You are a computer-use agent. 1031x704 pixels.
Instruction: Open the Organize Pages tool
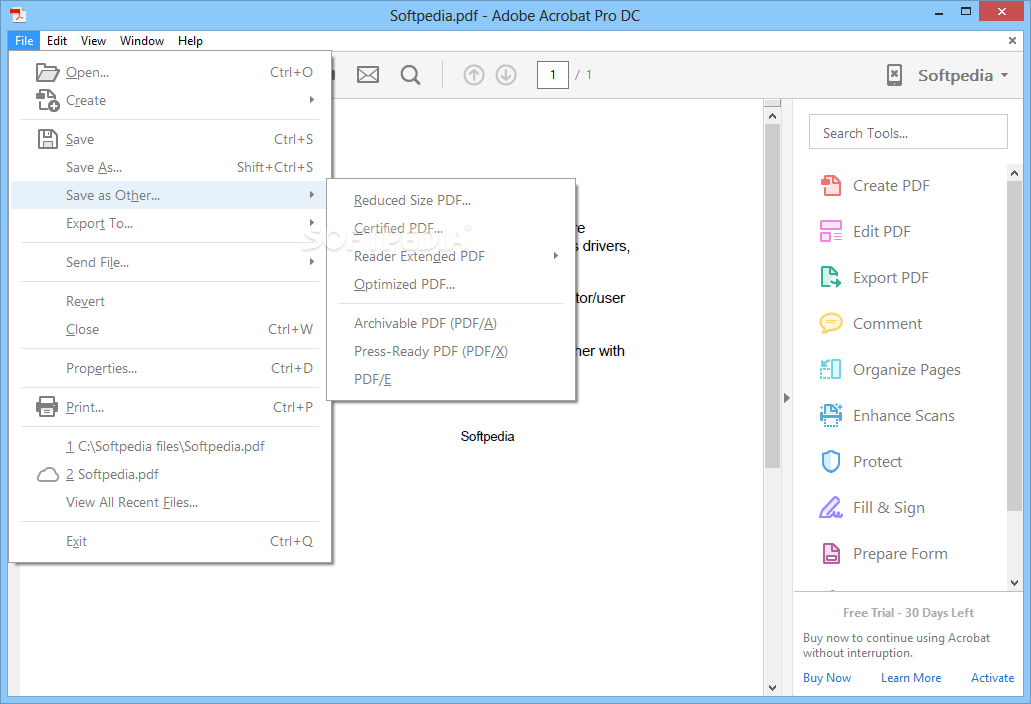coord(890,370)
